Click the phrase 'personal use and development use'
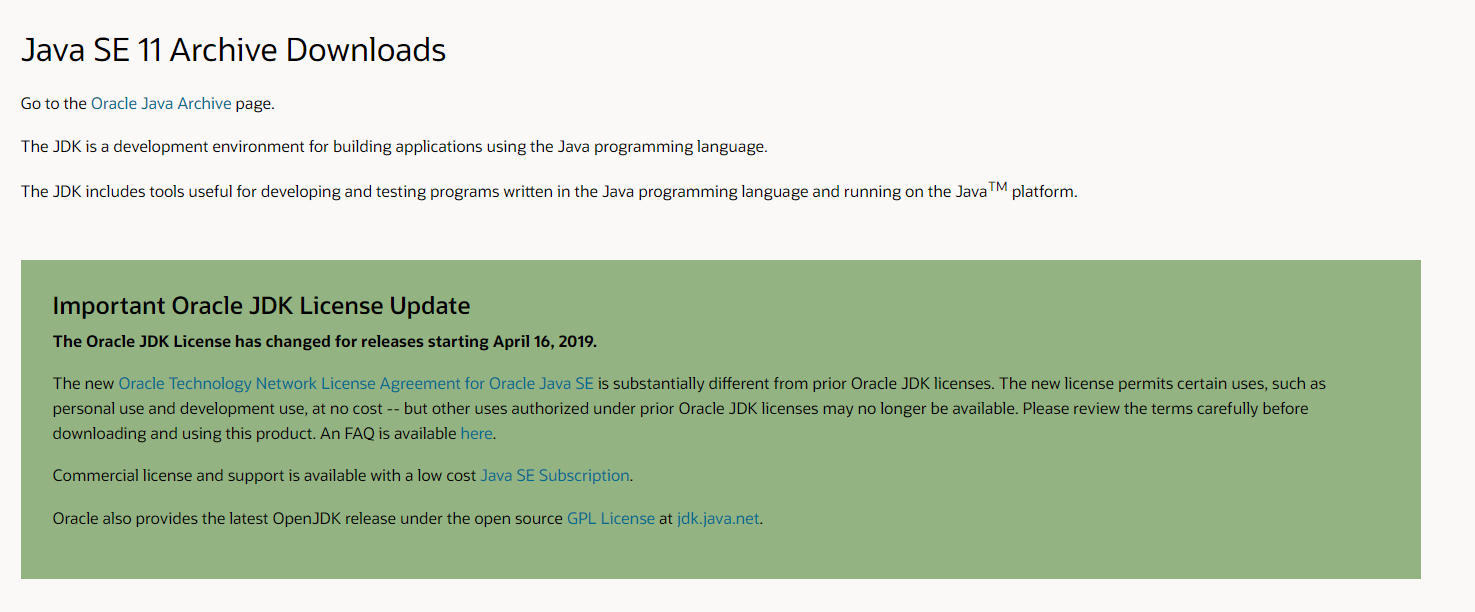This screenshot has width=1475, height=612. (x=155, y=408)
